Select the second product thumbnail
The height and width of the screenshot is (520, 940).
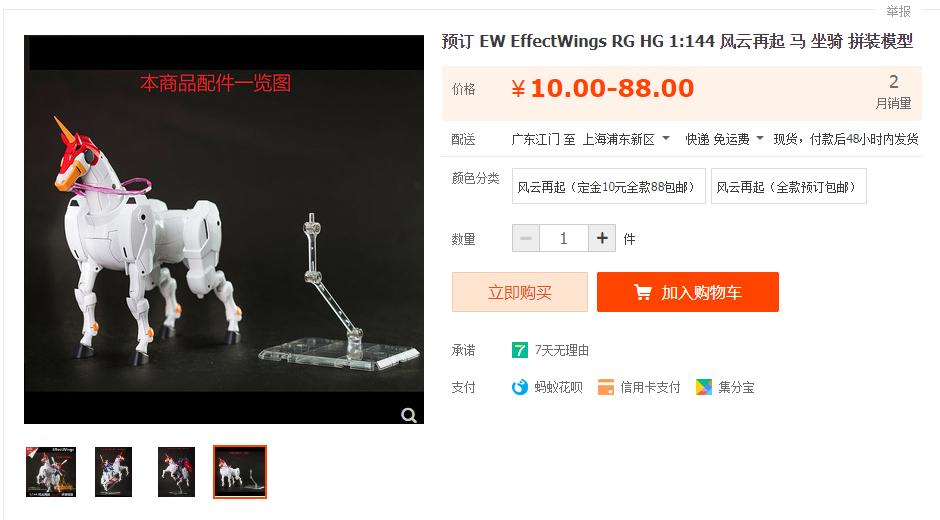(x=113, y=472)
